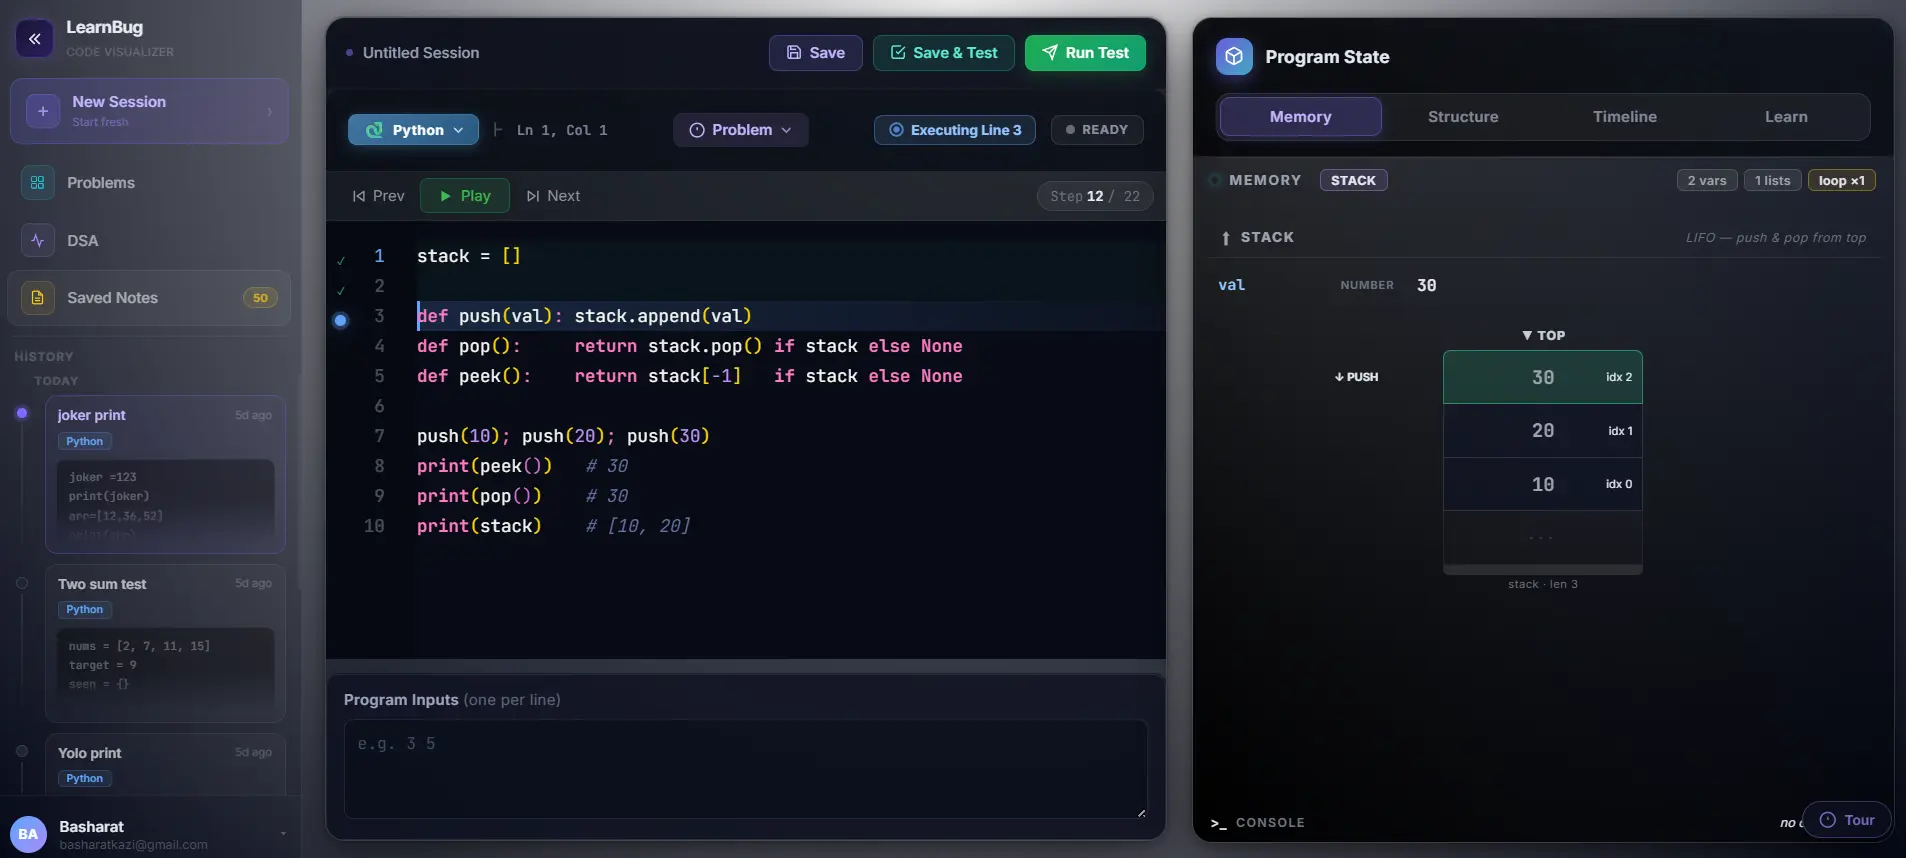
Task: Click Save button
Action: tap(816, 53)
